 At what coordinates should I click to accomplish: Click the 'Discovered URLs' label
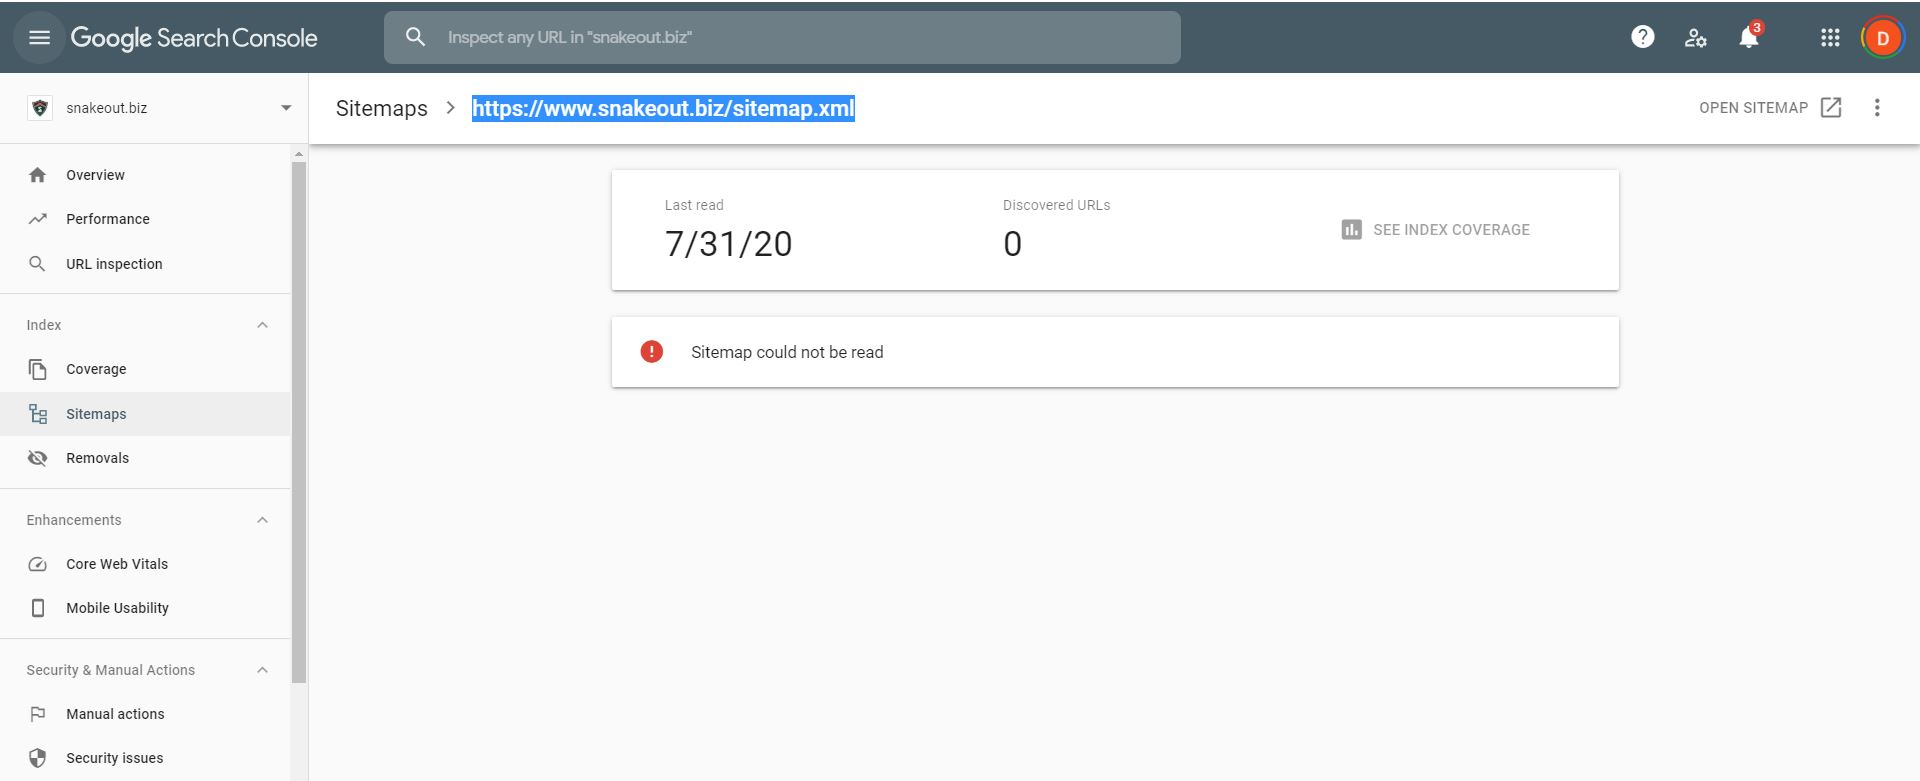1056,205
